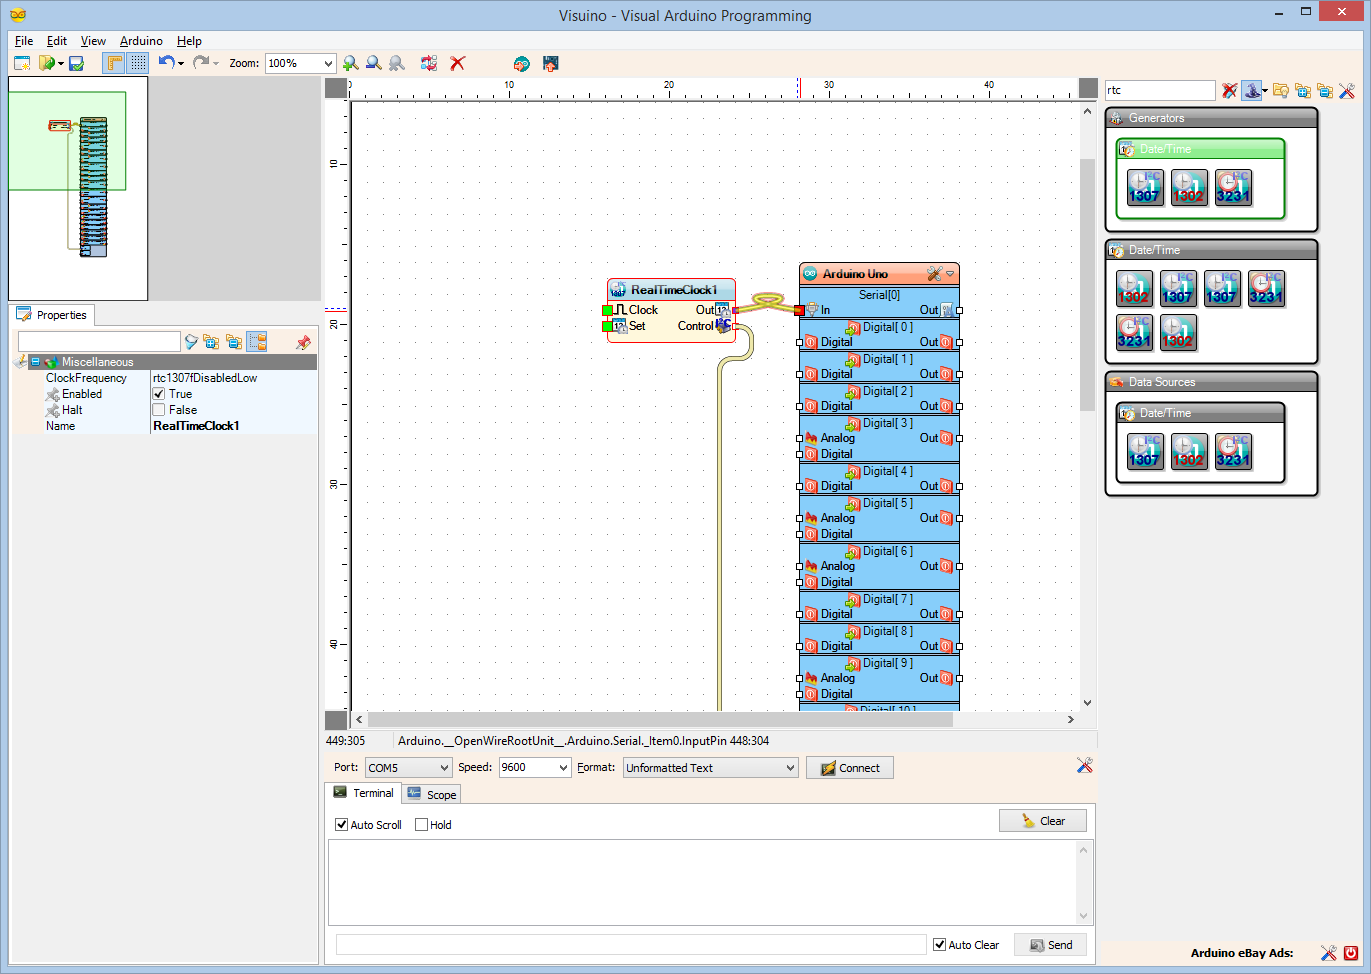
Task: Select the 3231 RTC icon under Generators
Action: (1232, 187)
